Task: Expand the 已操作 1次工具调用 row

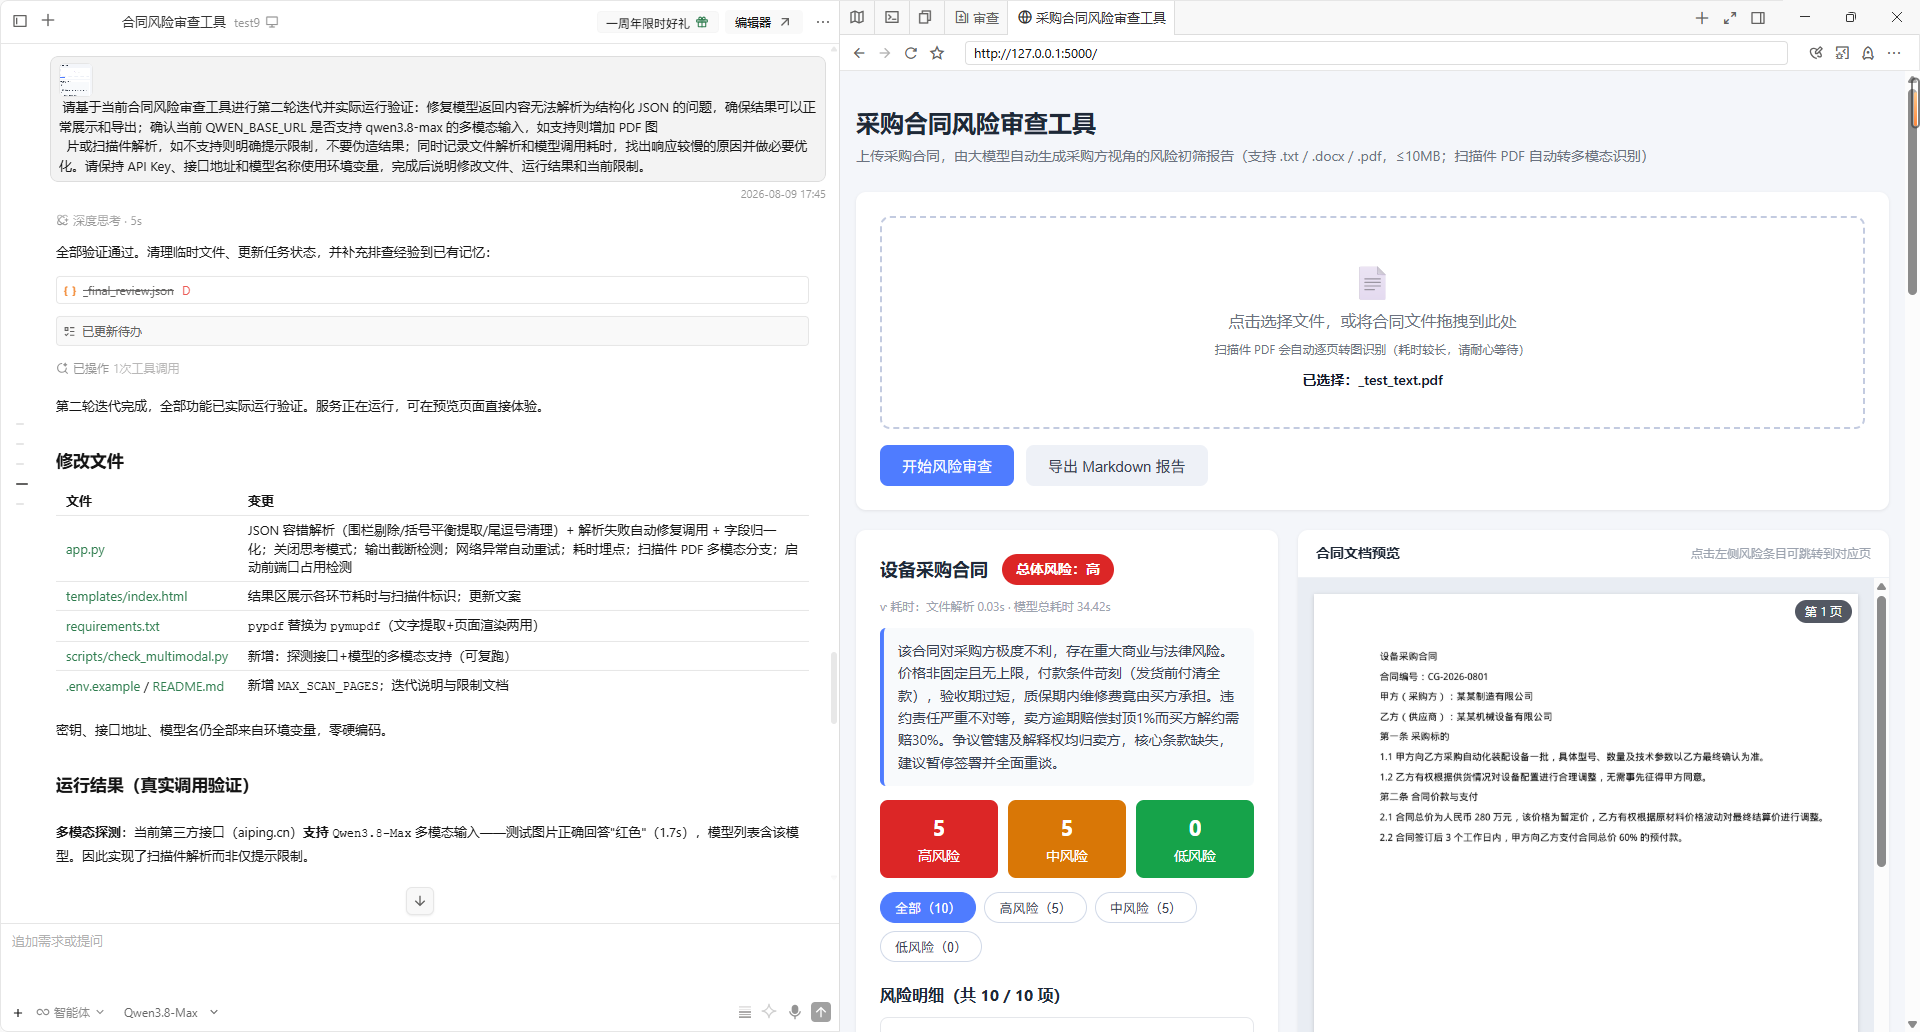Action: click(x=118, y=368)
